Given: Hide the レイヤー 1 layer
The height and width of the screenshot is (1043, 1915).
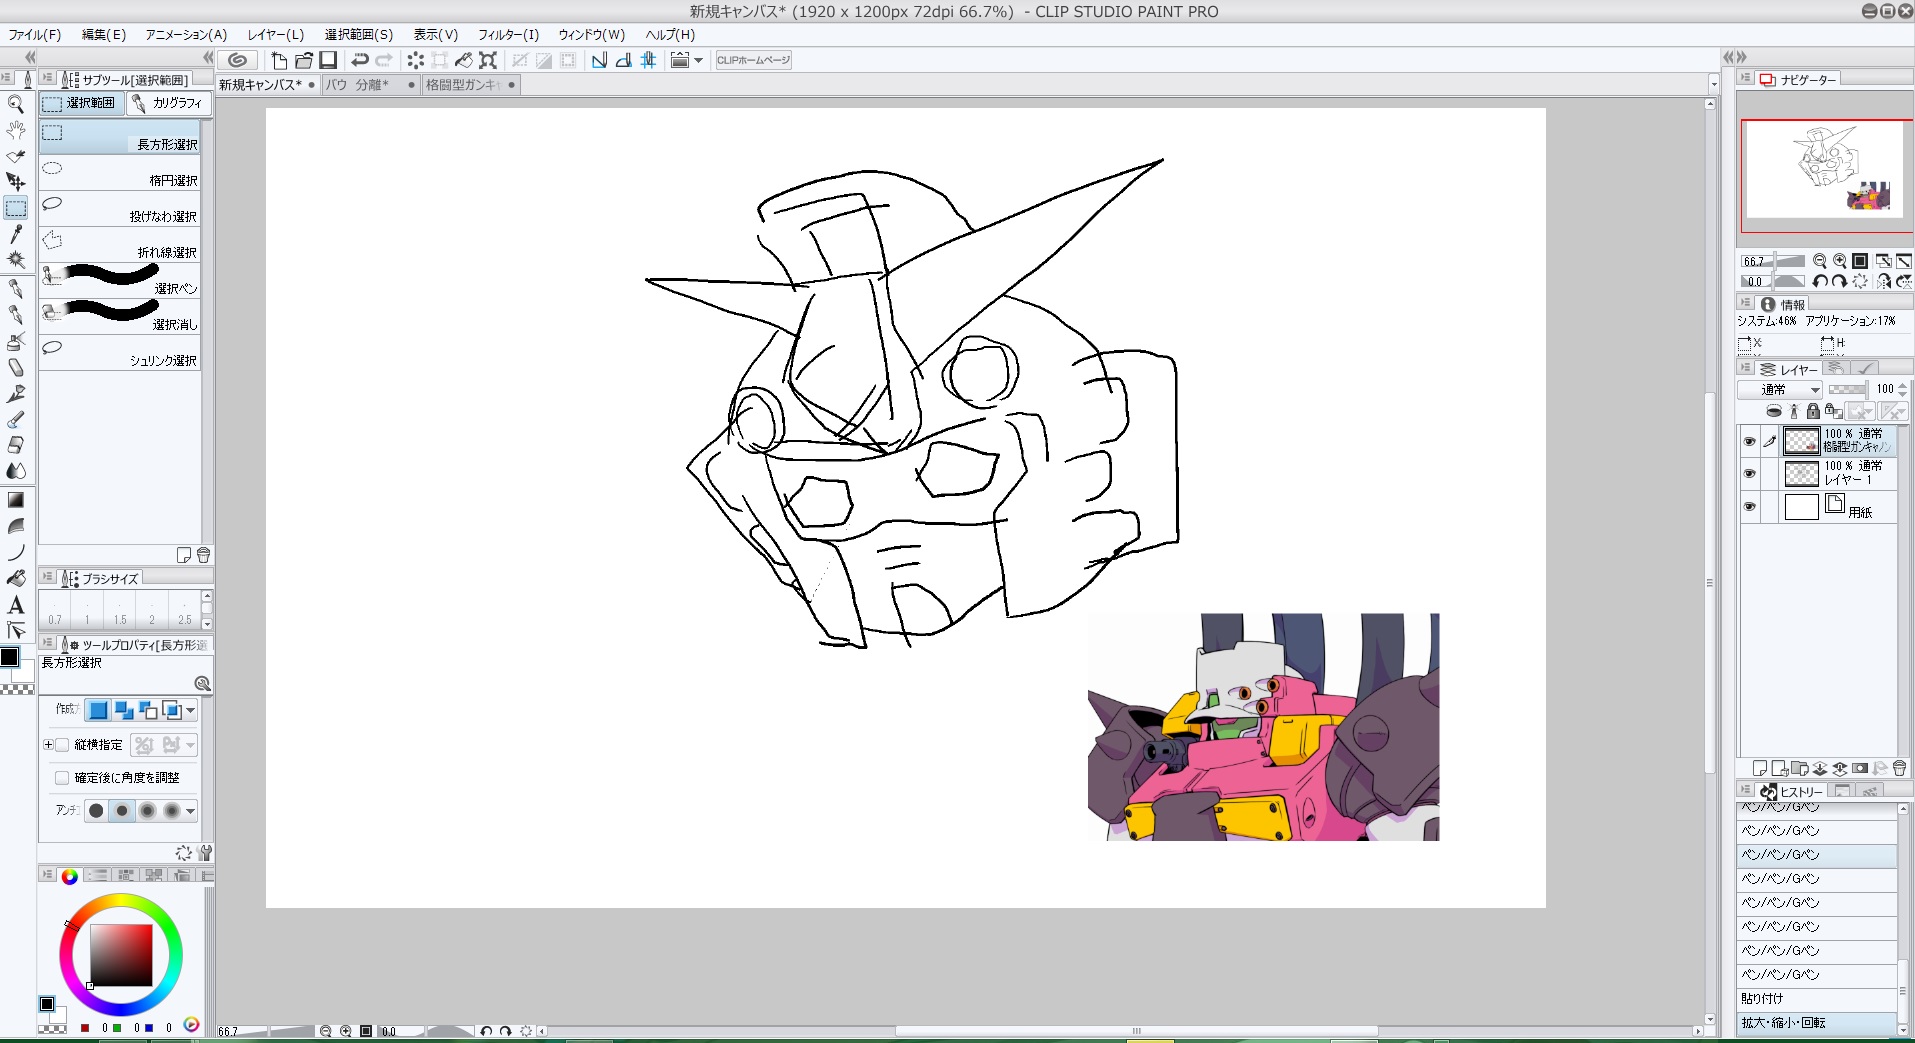Looking at the screenshot, I should pos(1749,474).
